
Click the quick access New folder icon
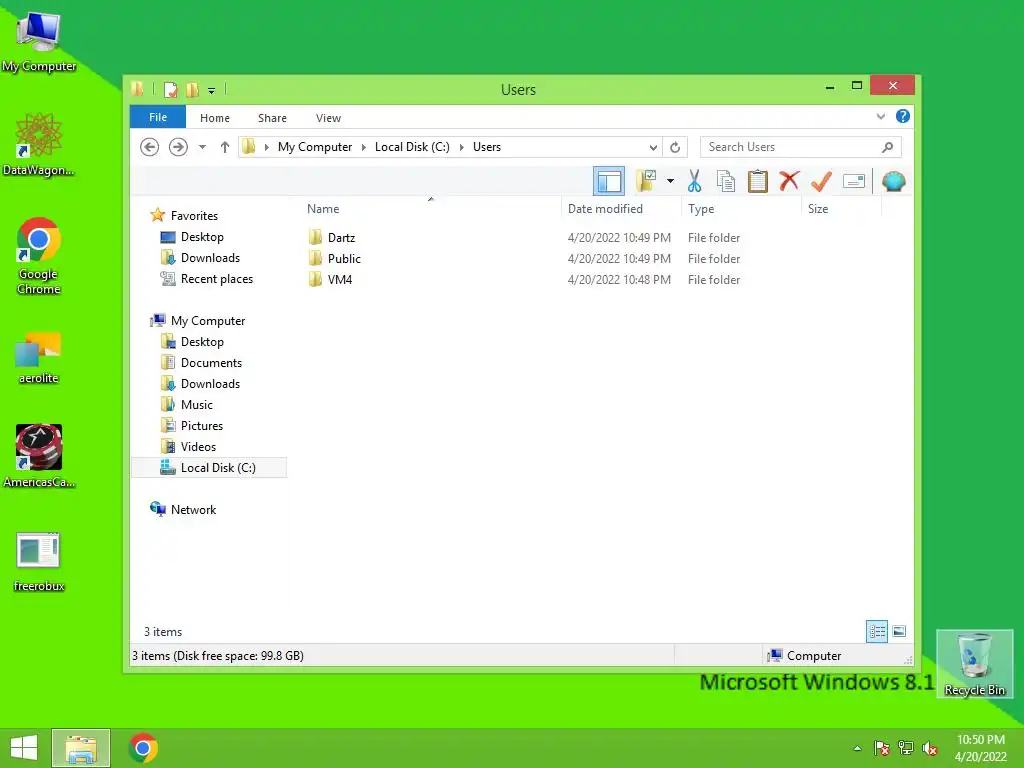coord(192,89)
